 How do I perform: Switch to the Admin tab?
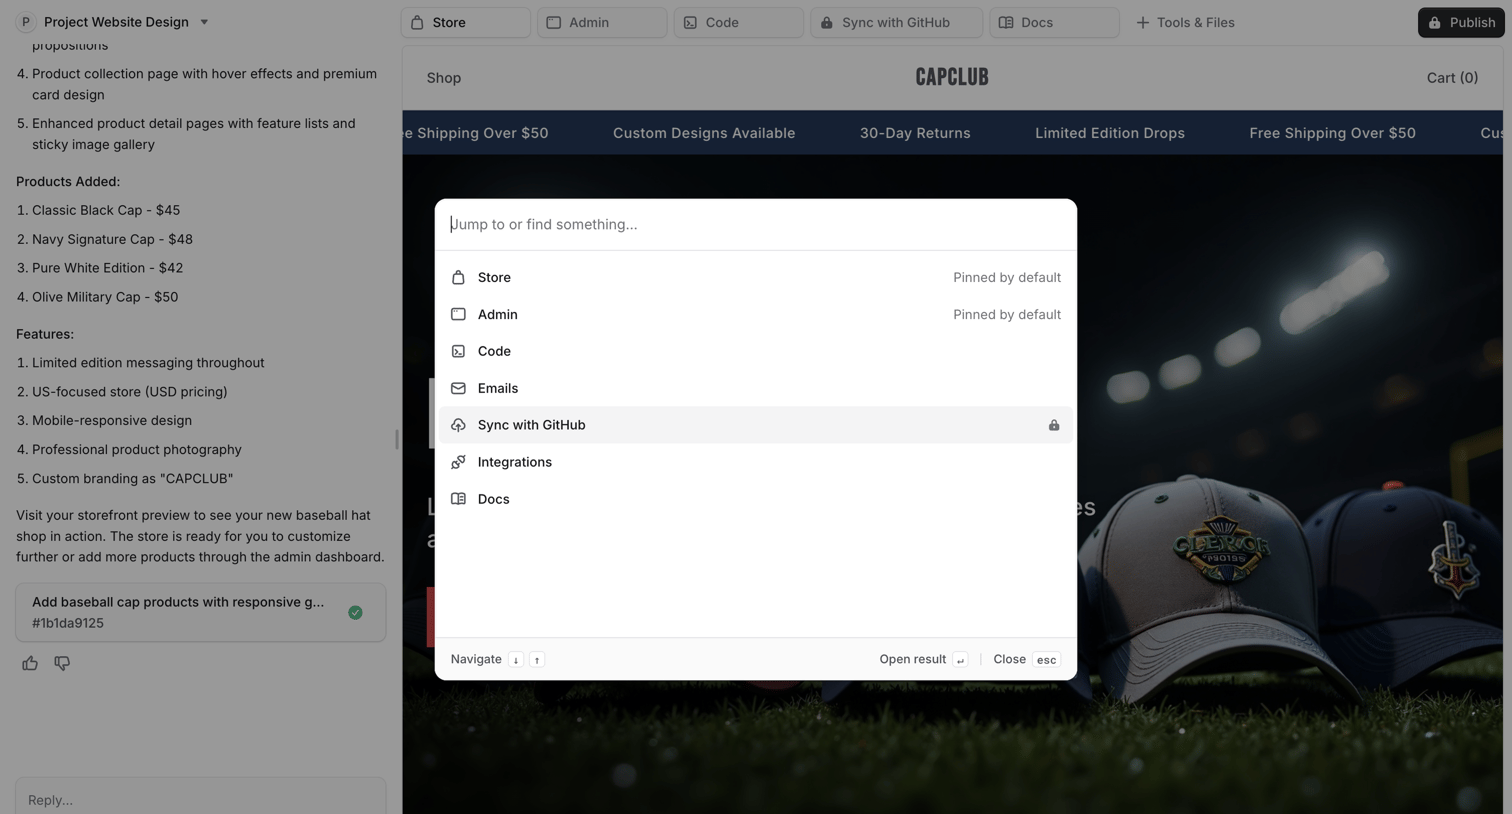[602, 22]
